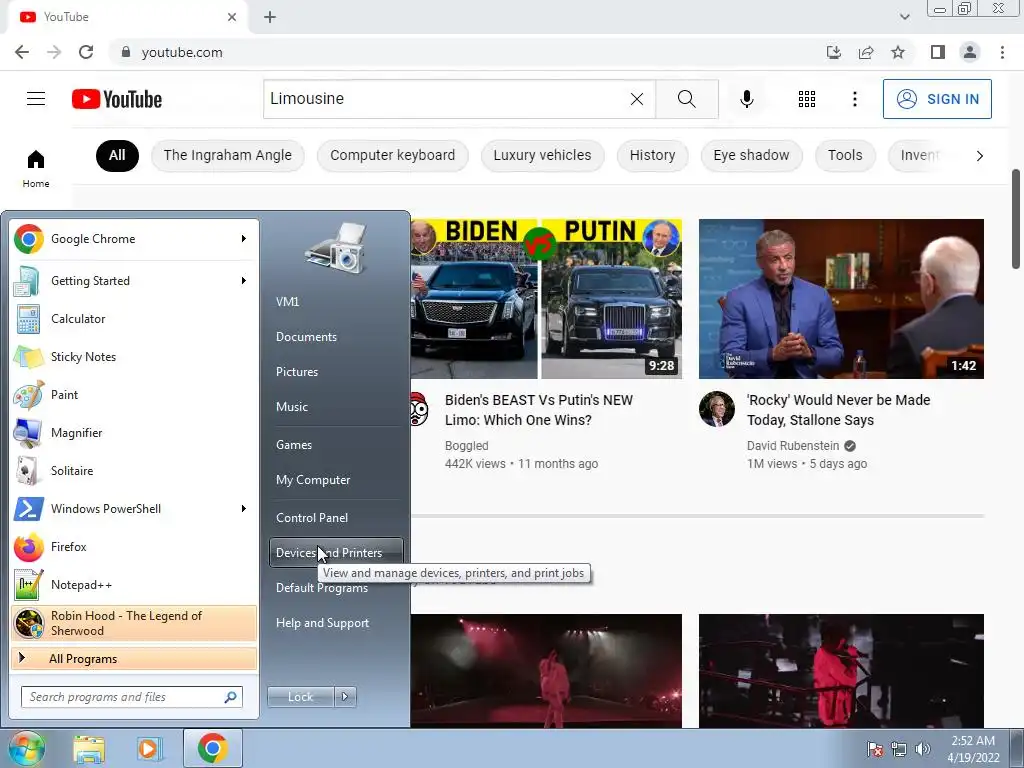1024x768 pixels.
Task: Click the network icon in system tray
Action: [x=899, y=749]
